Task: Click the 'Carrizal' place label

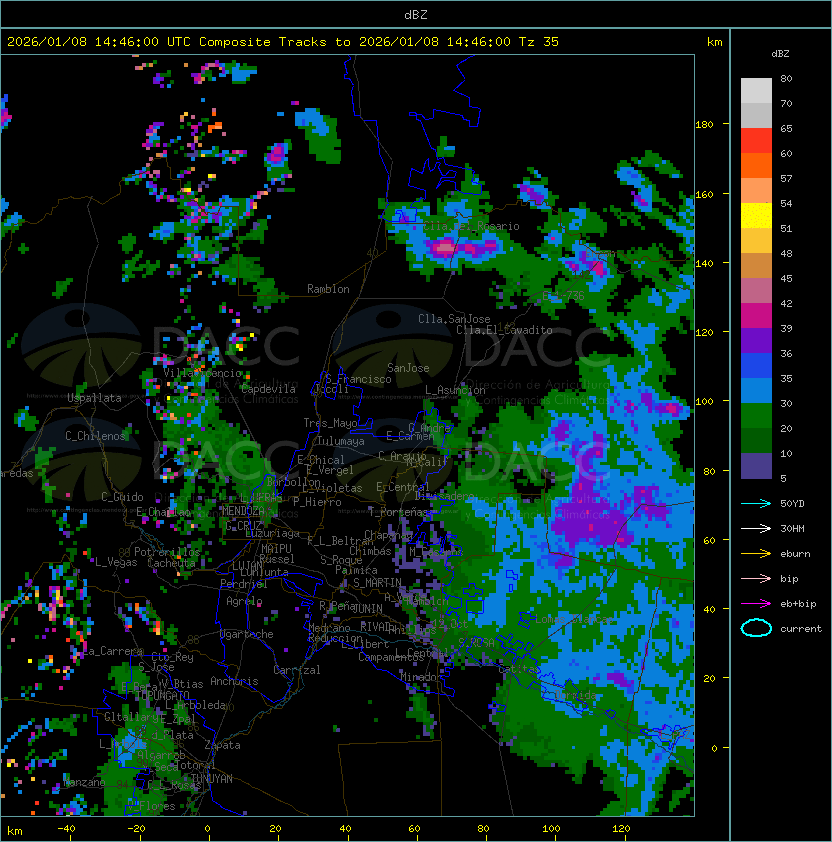Action: [x=296, y=670]
